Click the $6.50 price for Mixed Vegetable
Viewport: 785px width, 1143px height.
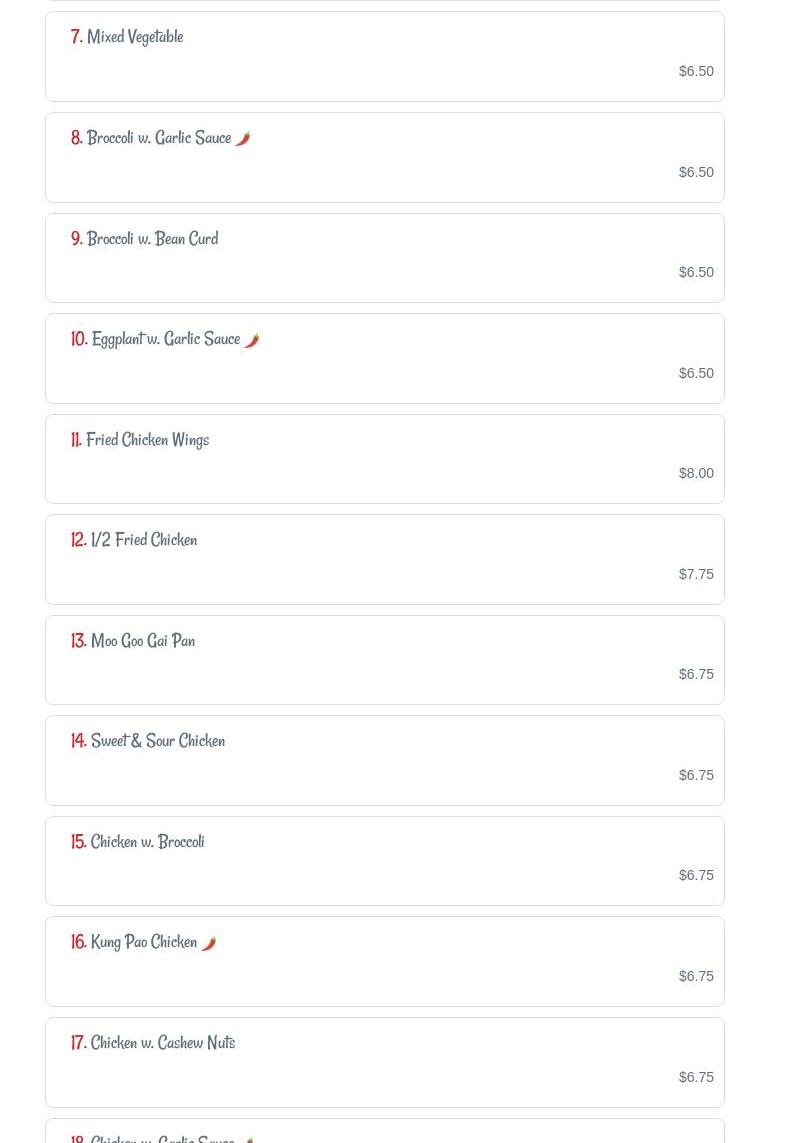696,71
